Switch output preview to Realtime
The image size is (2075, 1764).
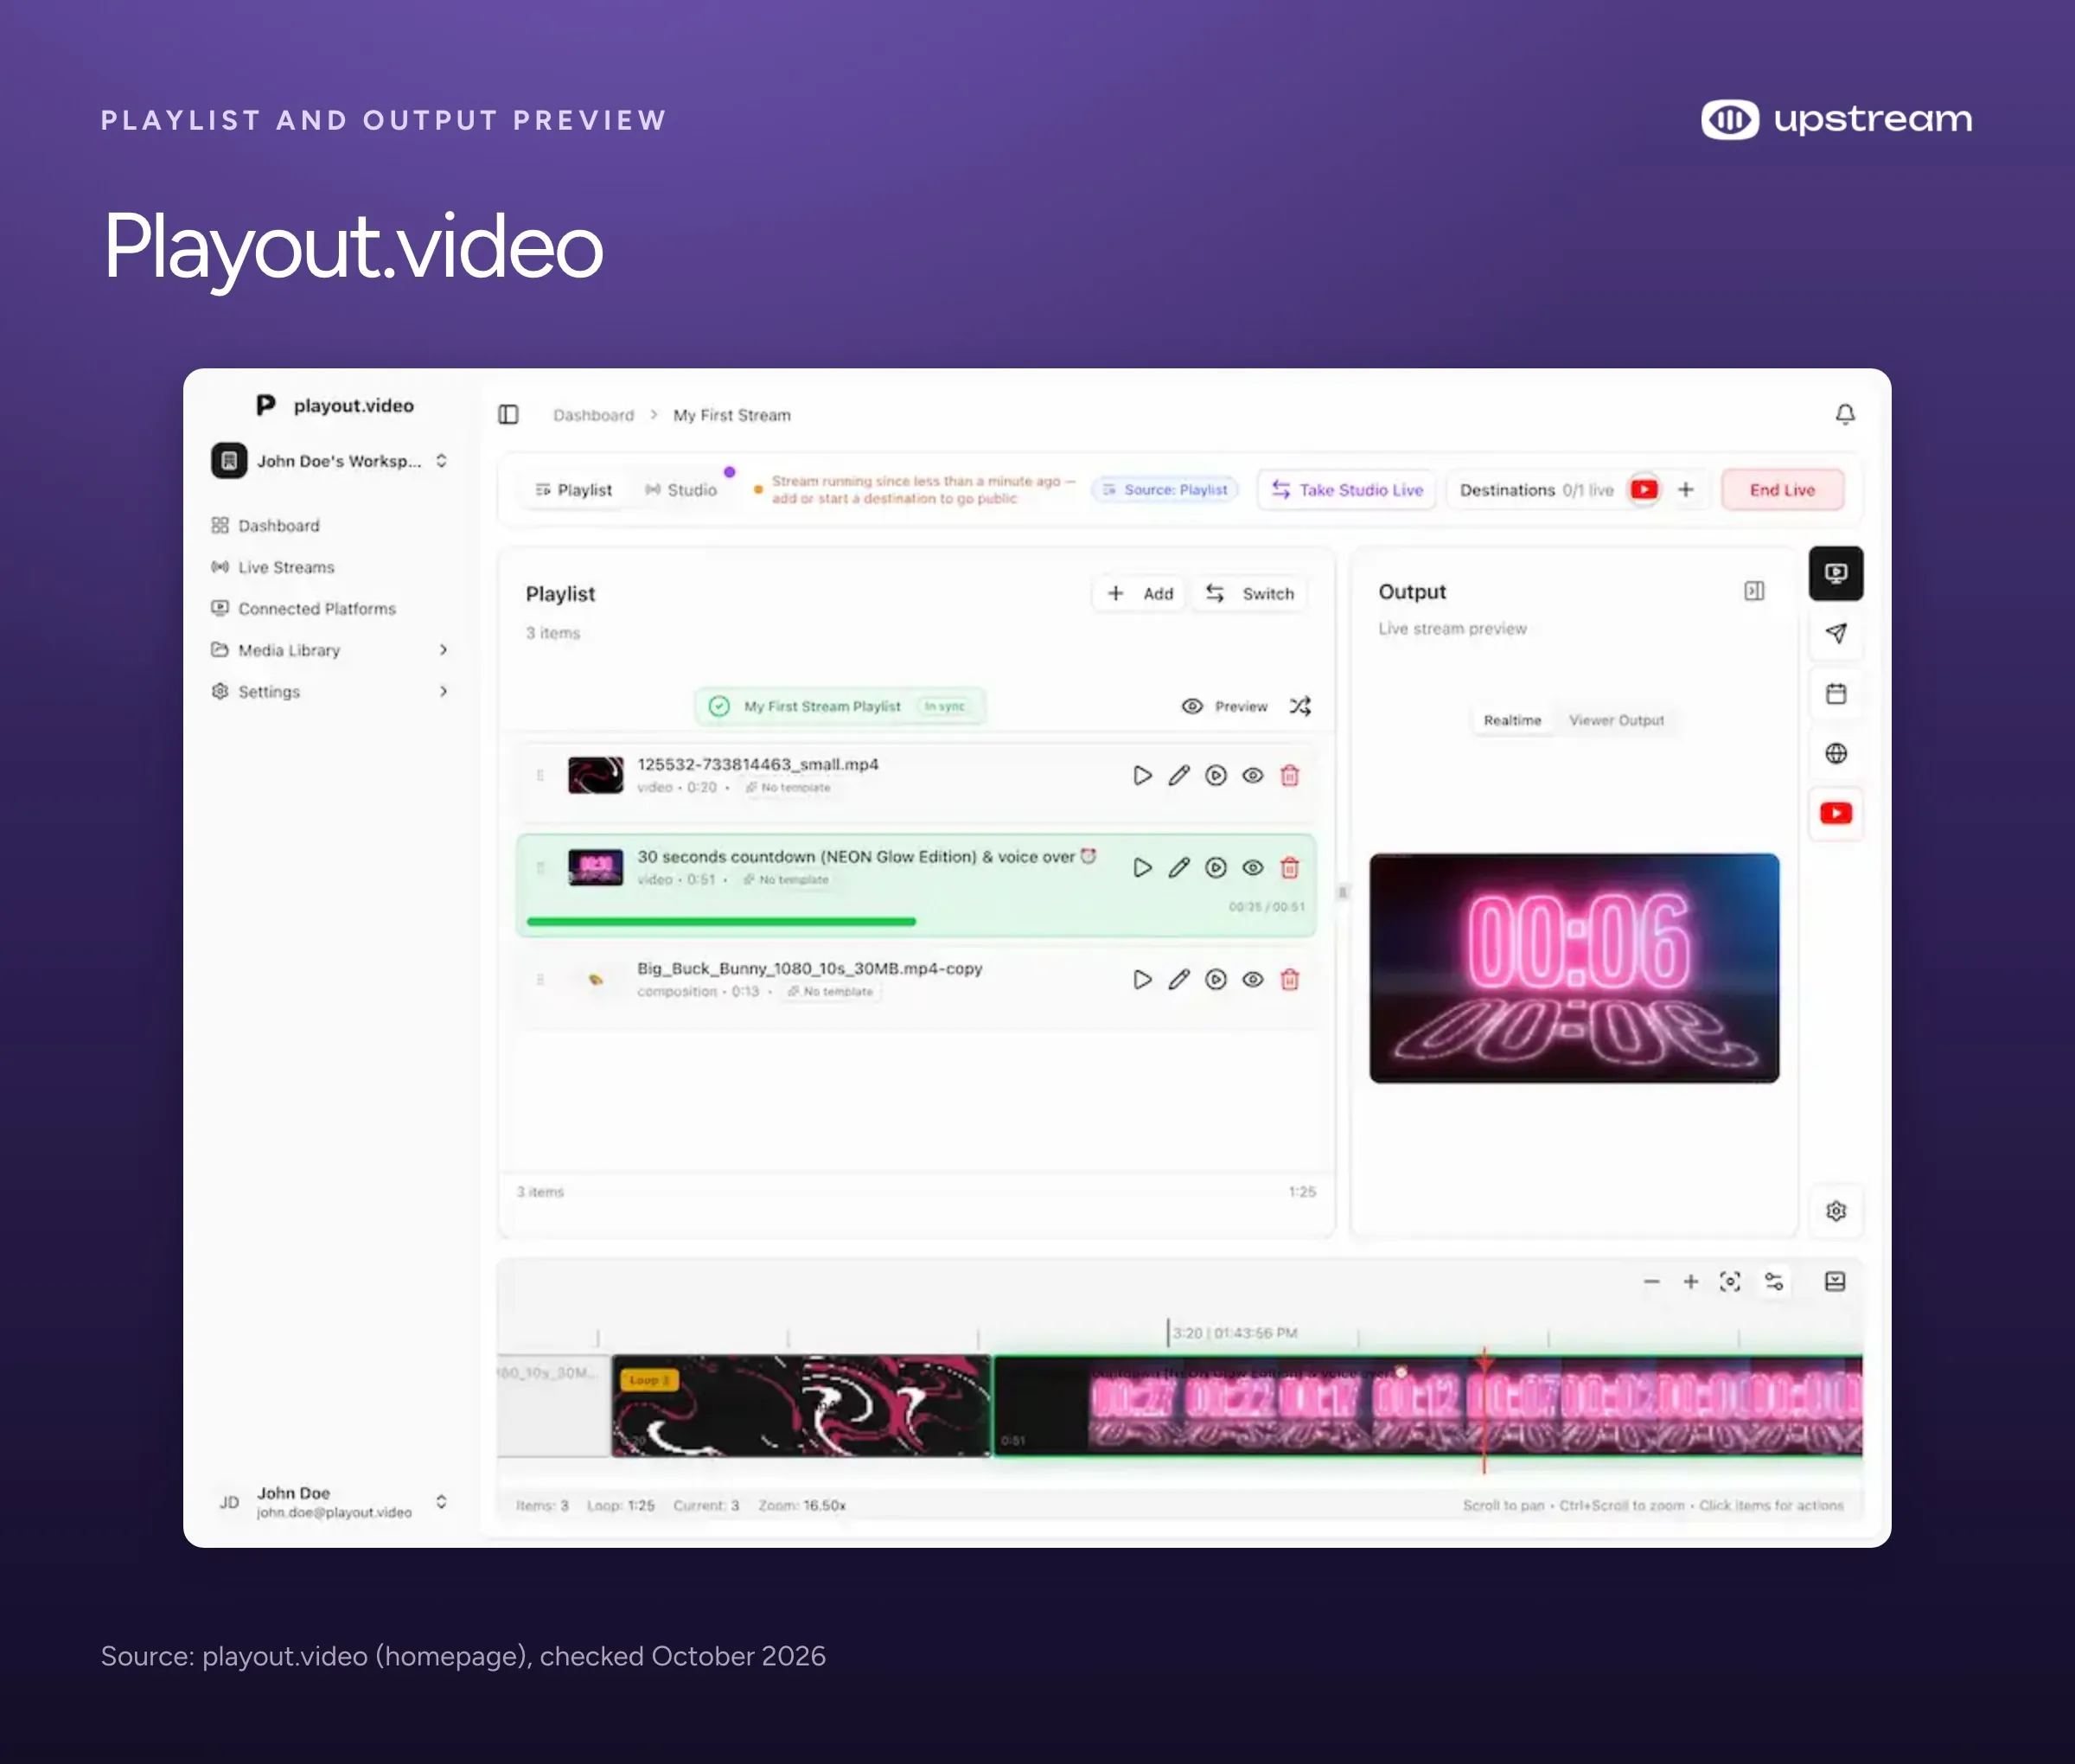[1512, 720]
